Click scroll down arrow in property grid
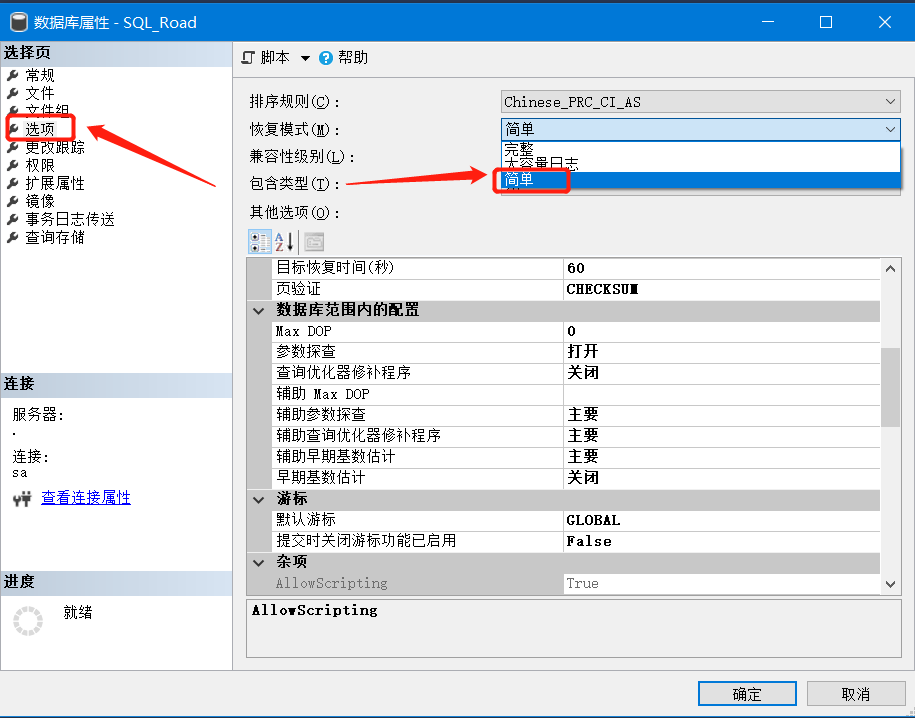The width and height of the screenshot is (915, 718). (x=890, y=584)
